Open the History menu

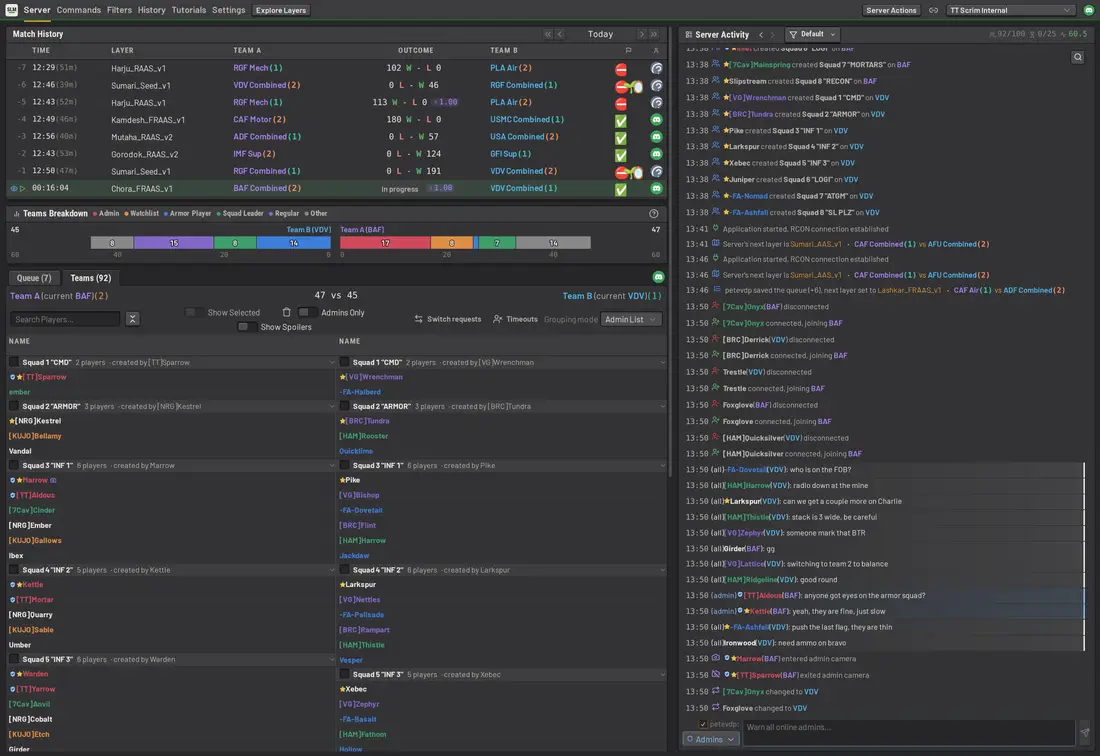(152, 10)
